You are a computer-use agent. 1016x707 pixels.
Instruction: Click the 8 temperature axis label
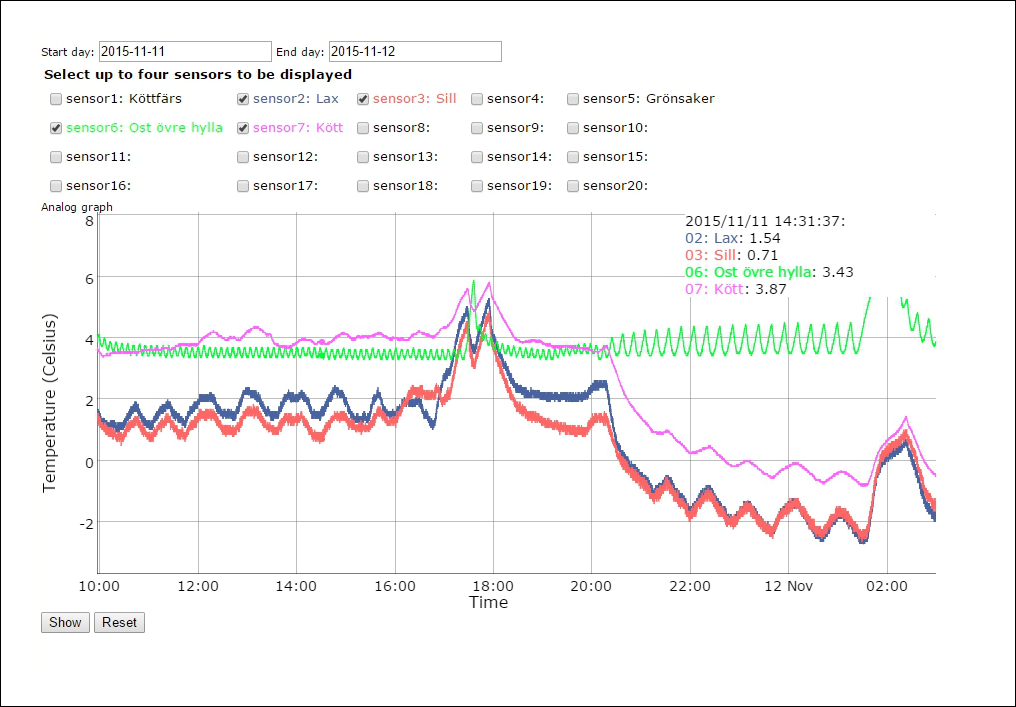click(89, 221)
